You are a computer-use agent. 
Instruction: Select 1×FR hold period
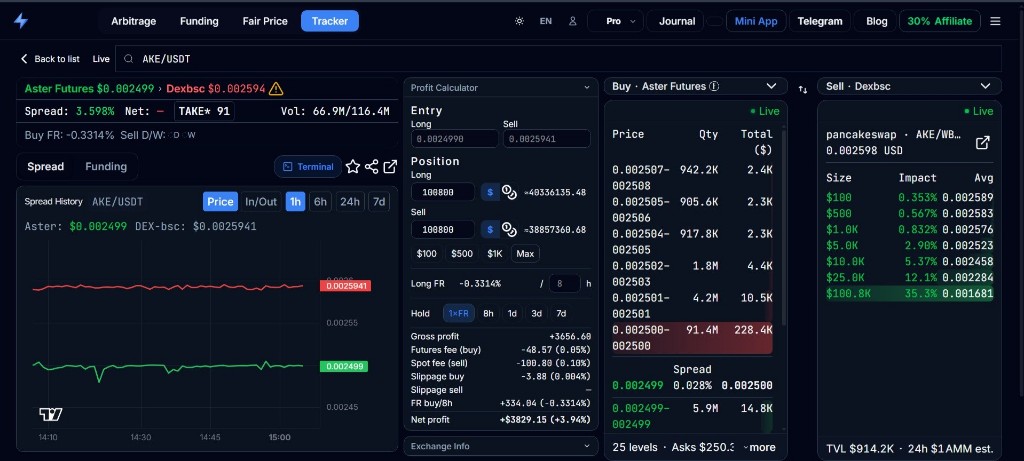[459, 313]
